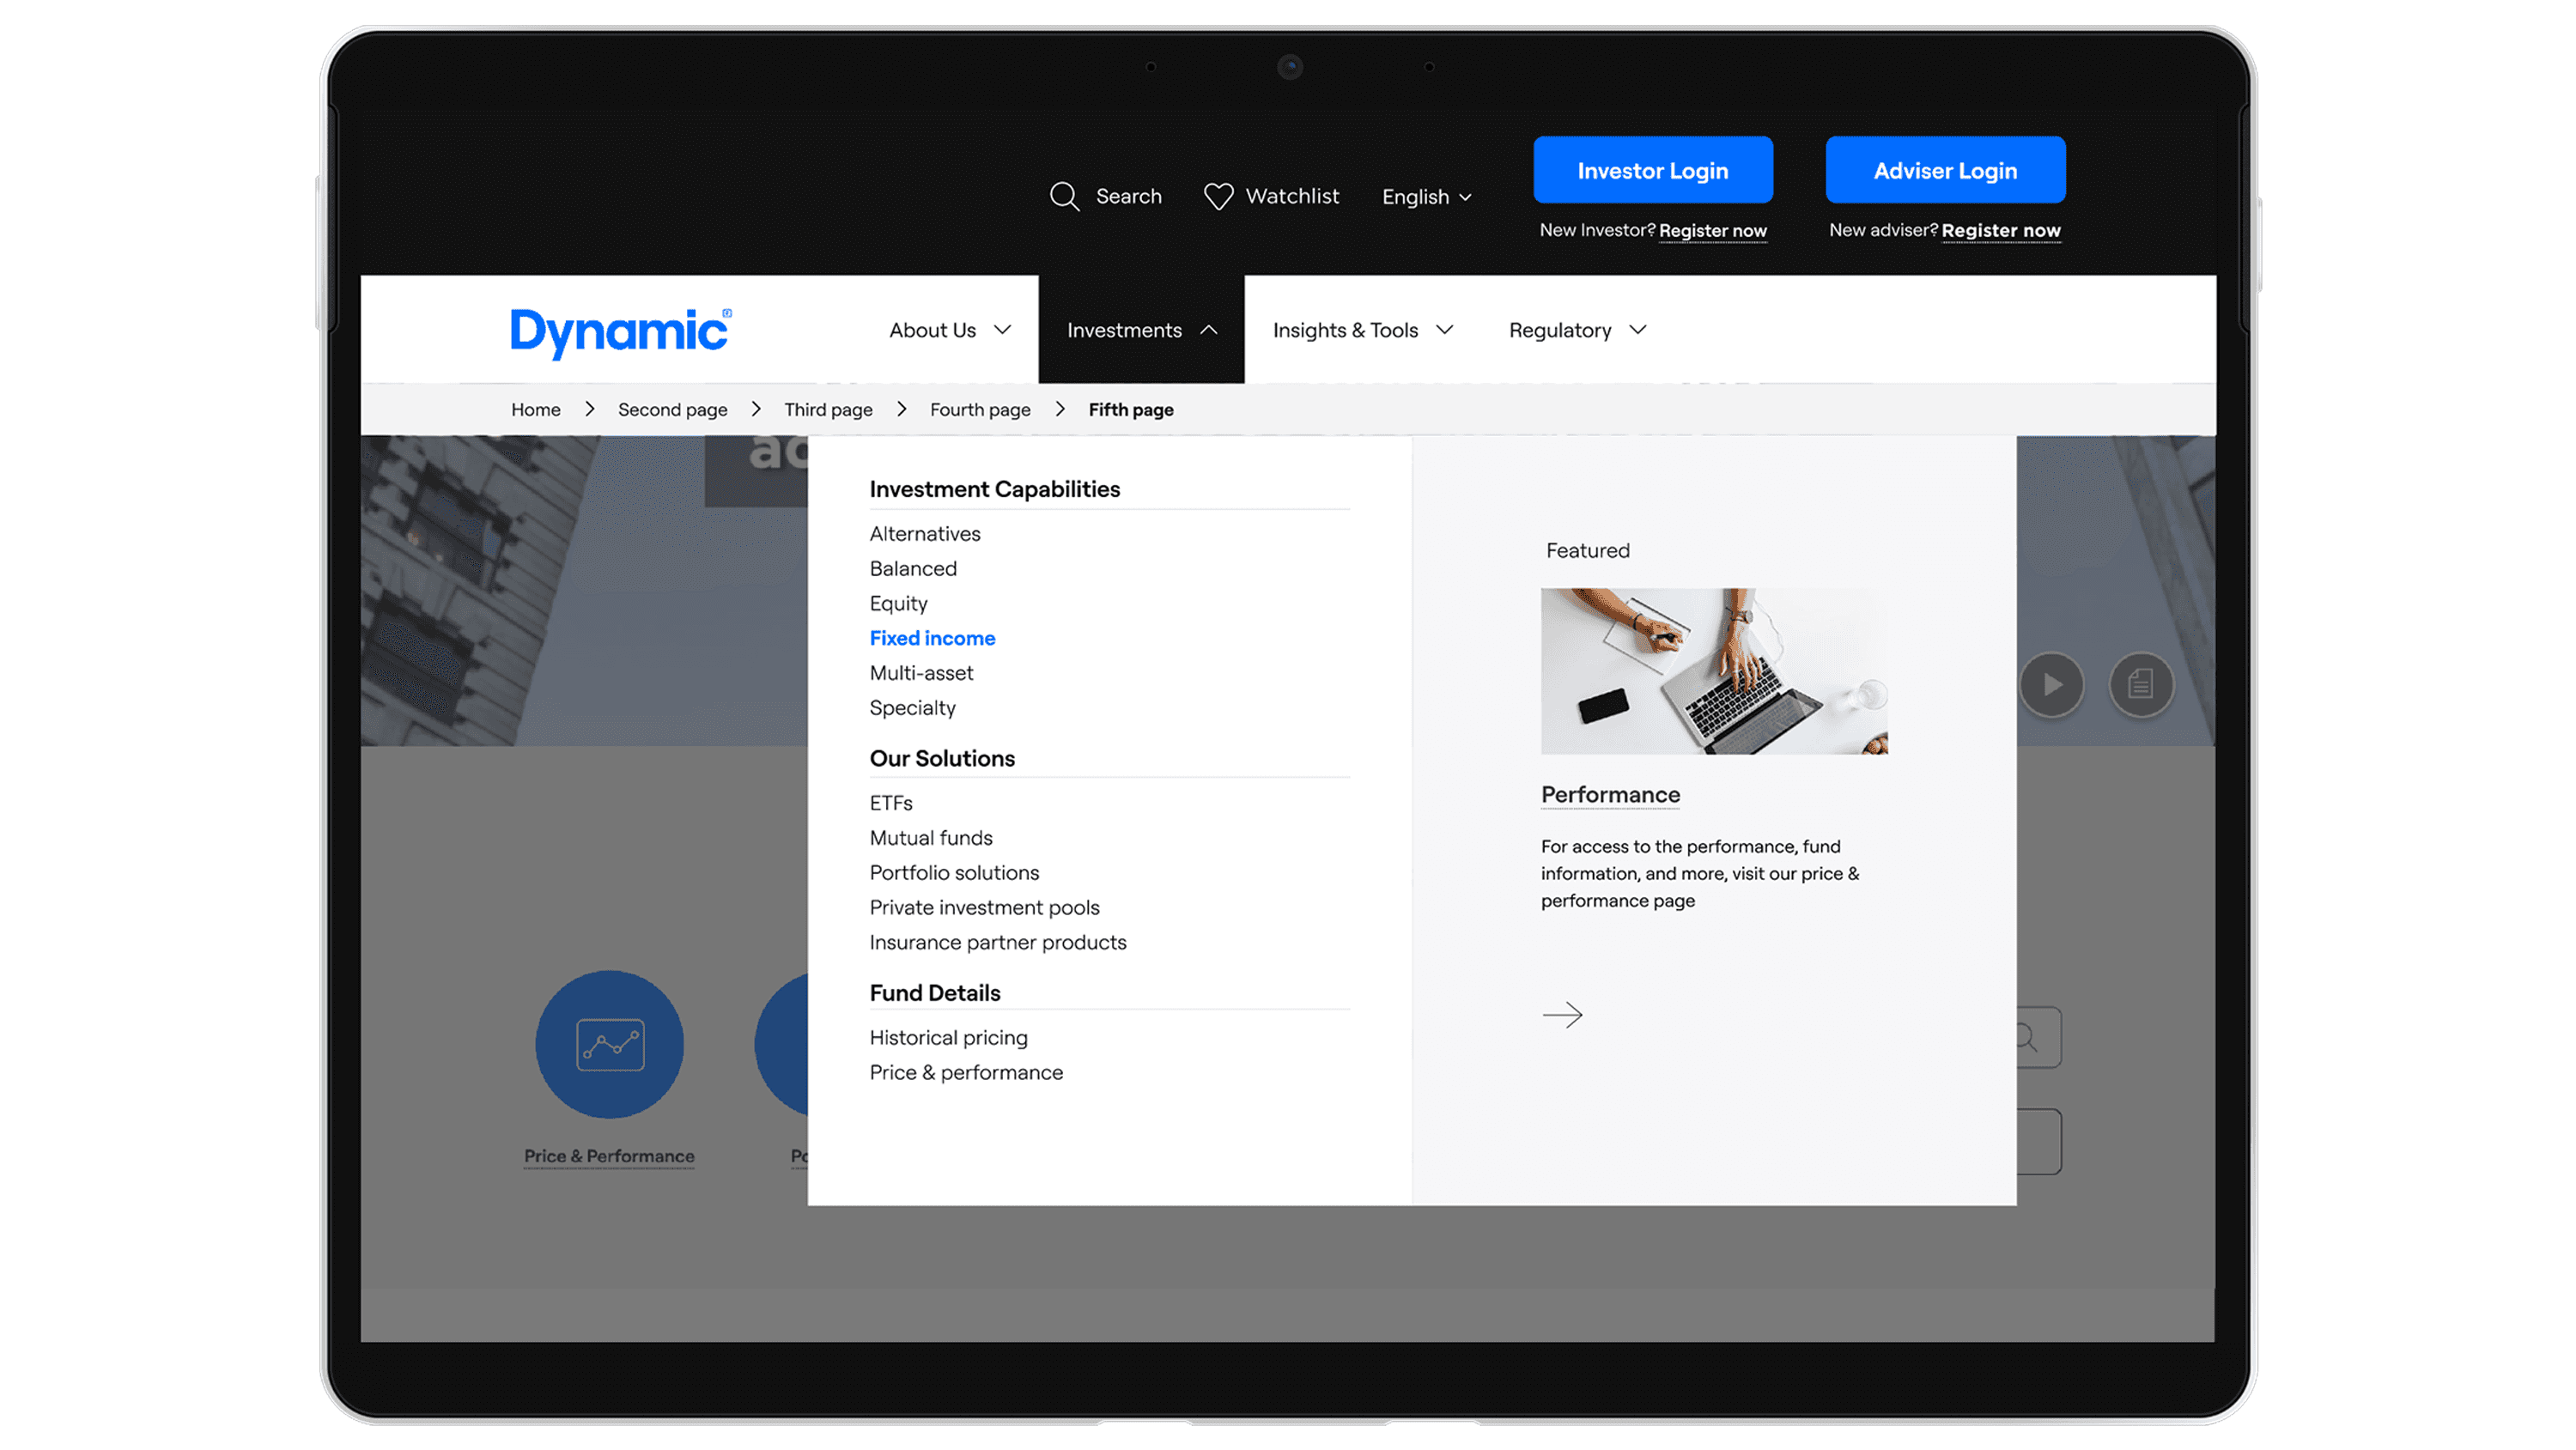Expand the Regulatory menu

[1577, 330]
